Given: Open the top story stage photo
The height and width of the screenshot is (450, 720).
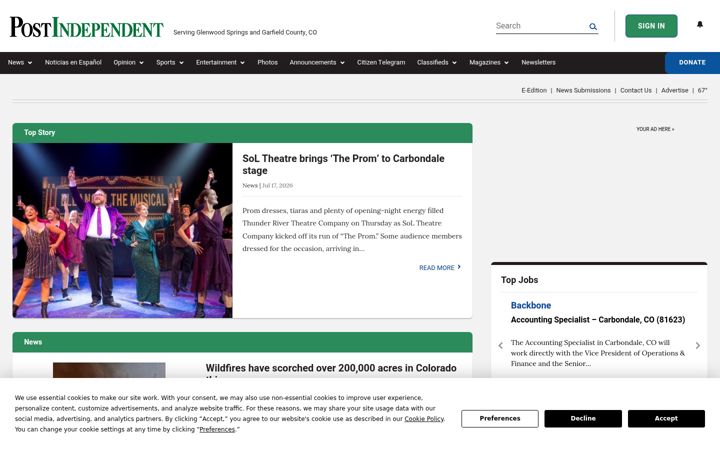Looking at the screenshot, I should point(123,231).
